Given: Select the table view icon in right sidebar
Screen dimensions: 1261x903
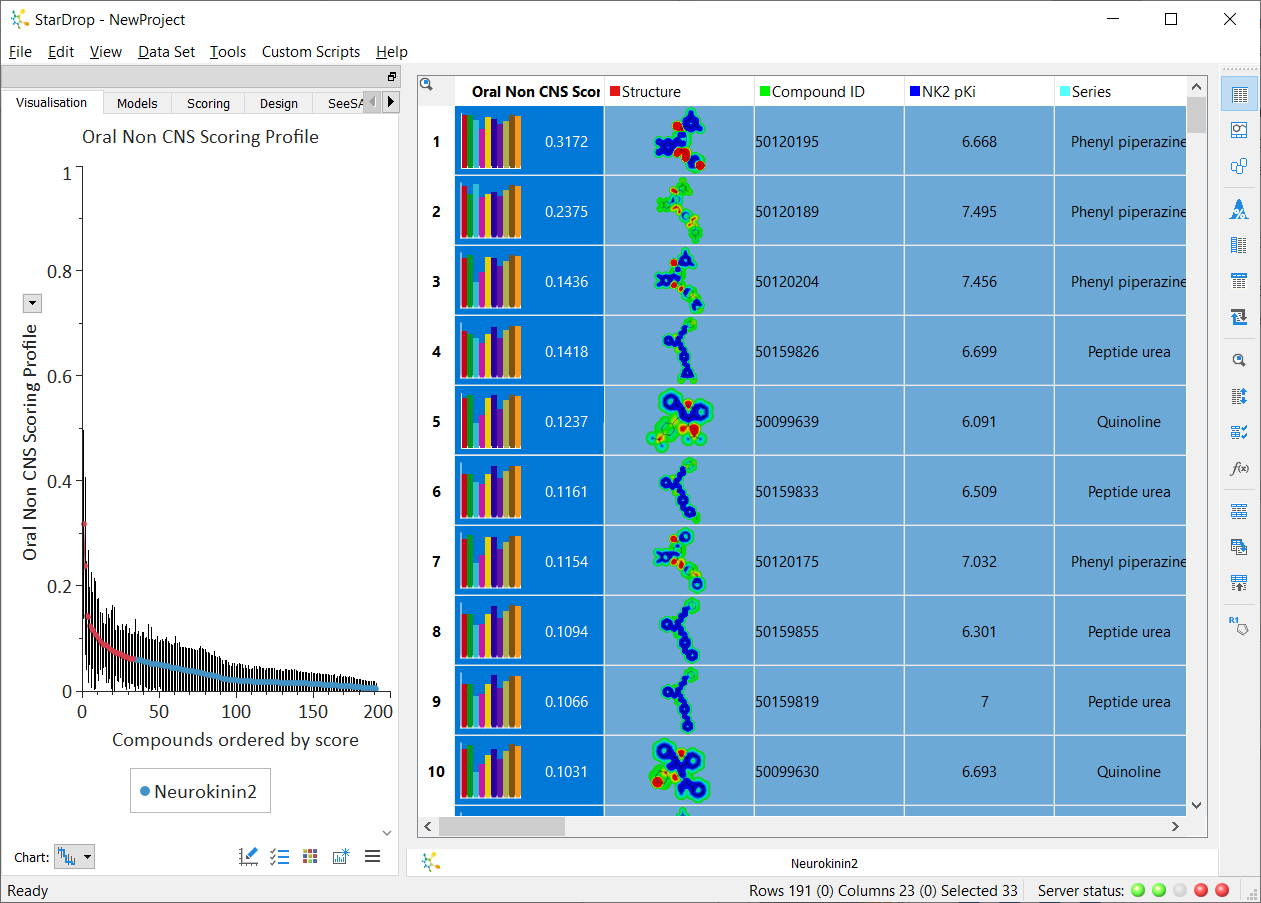Looking at the screenshot, I should click(1240, 95).
